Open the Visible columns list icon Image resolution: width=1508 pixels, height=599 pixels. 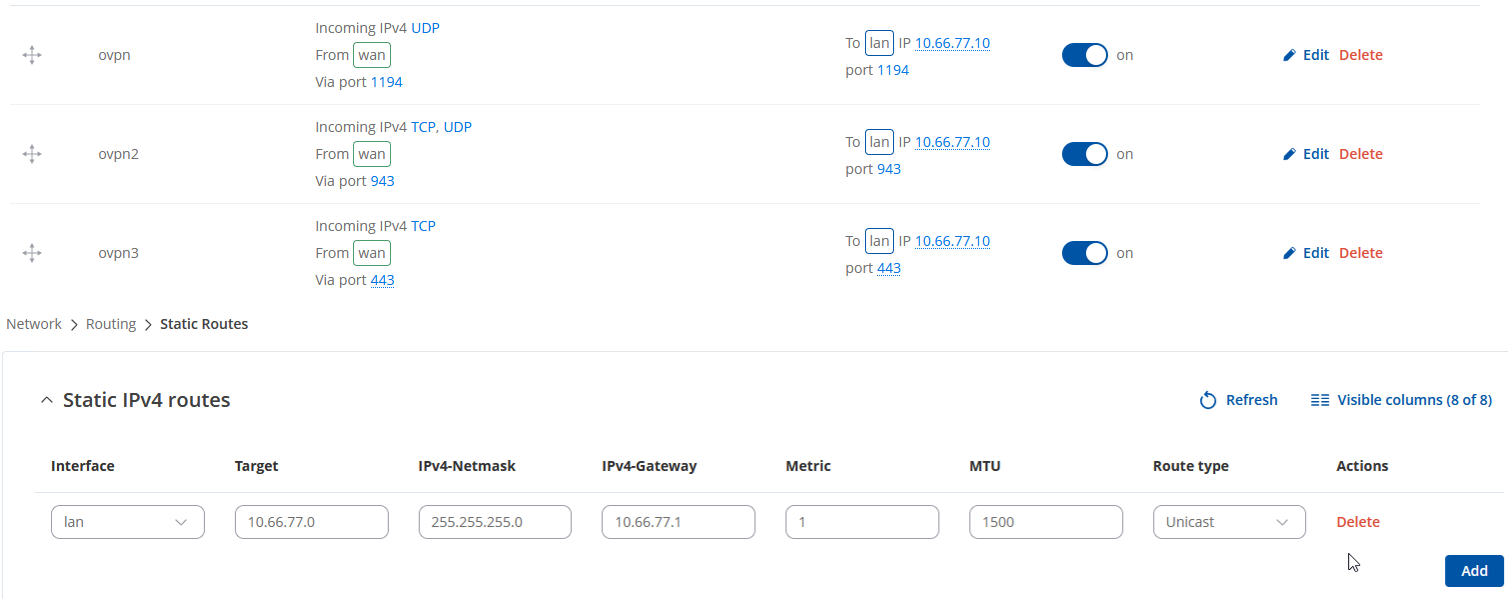click(x=1320, y=400)
